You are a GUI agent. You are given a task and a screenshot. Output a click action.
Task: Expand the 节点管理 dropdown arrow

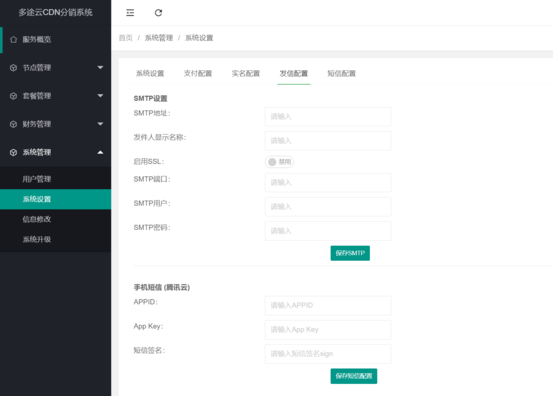[100, 67]
